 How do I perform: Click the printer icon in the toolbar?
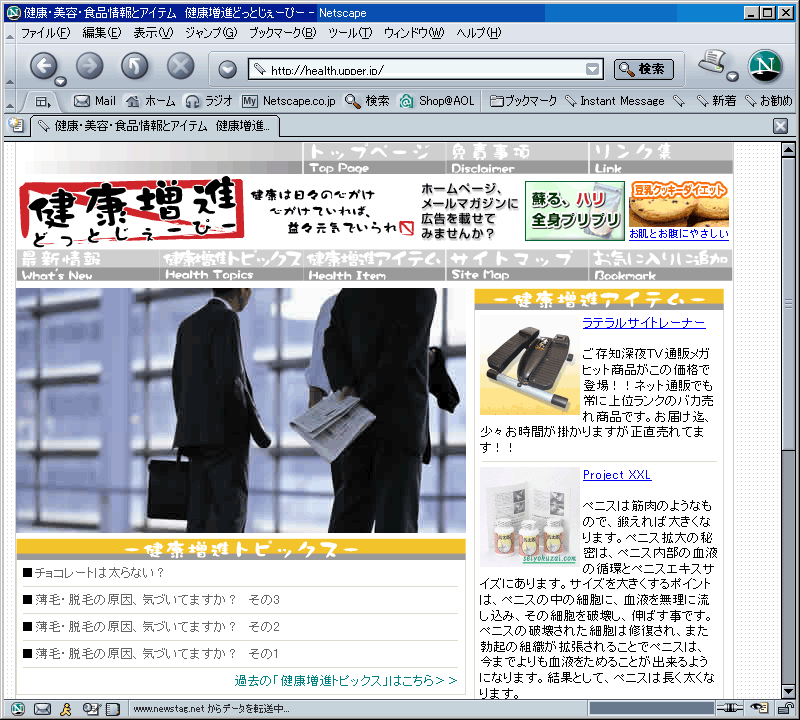[x=712, y=62]
